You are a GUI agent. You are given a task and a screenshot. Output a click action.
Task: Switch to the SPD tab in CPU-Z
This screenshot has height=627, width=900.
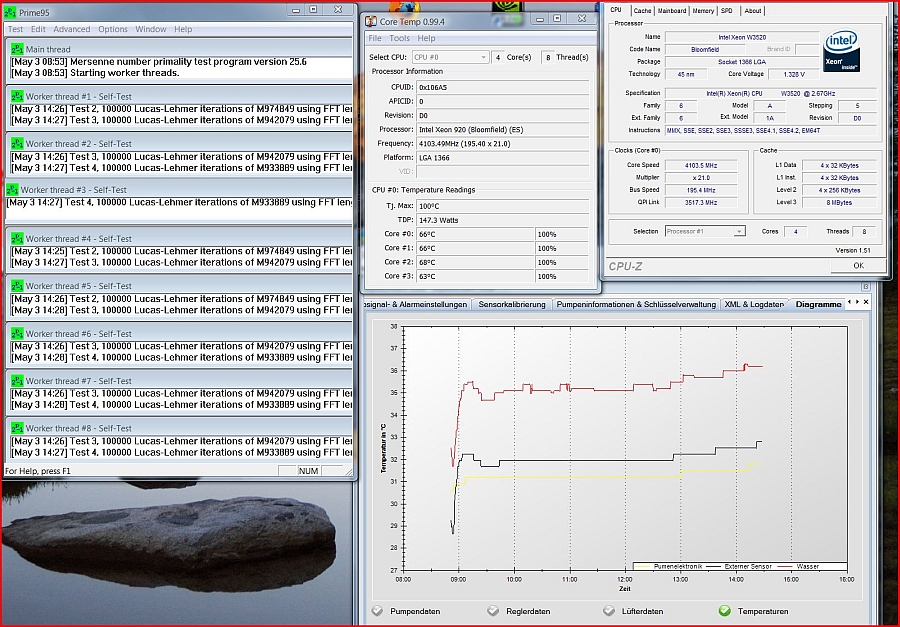[x=727, y=11]
